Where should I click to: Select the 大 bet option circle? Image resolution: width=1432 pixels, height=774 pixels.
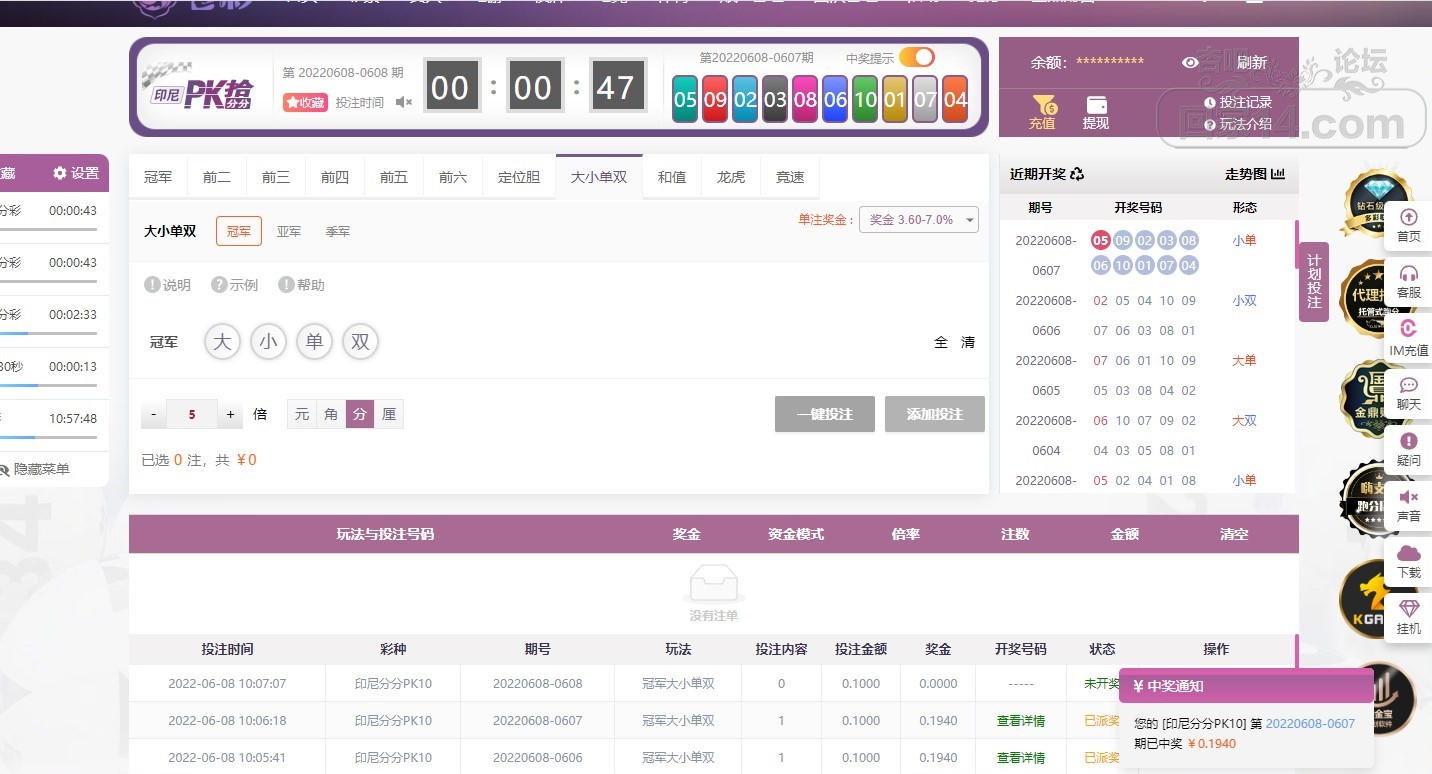pos(222,342)
